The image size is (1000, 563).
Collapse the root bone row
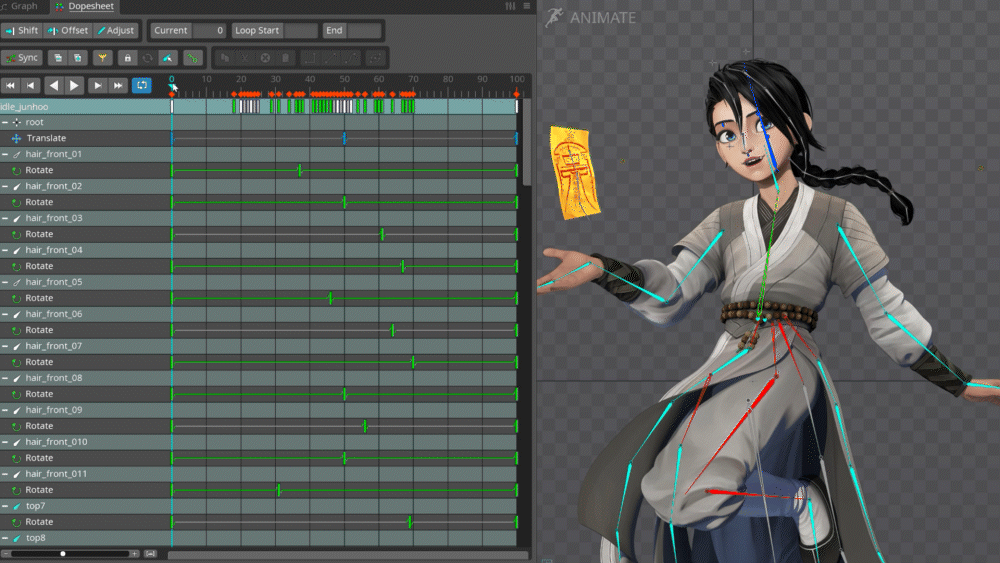click(5, 122)
